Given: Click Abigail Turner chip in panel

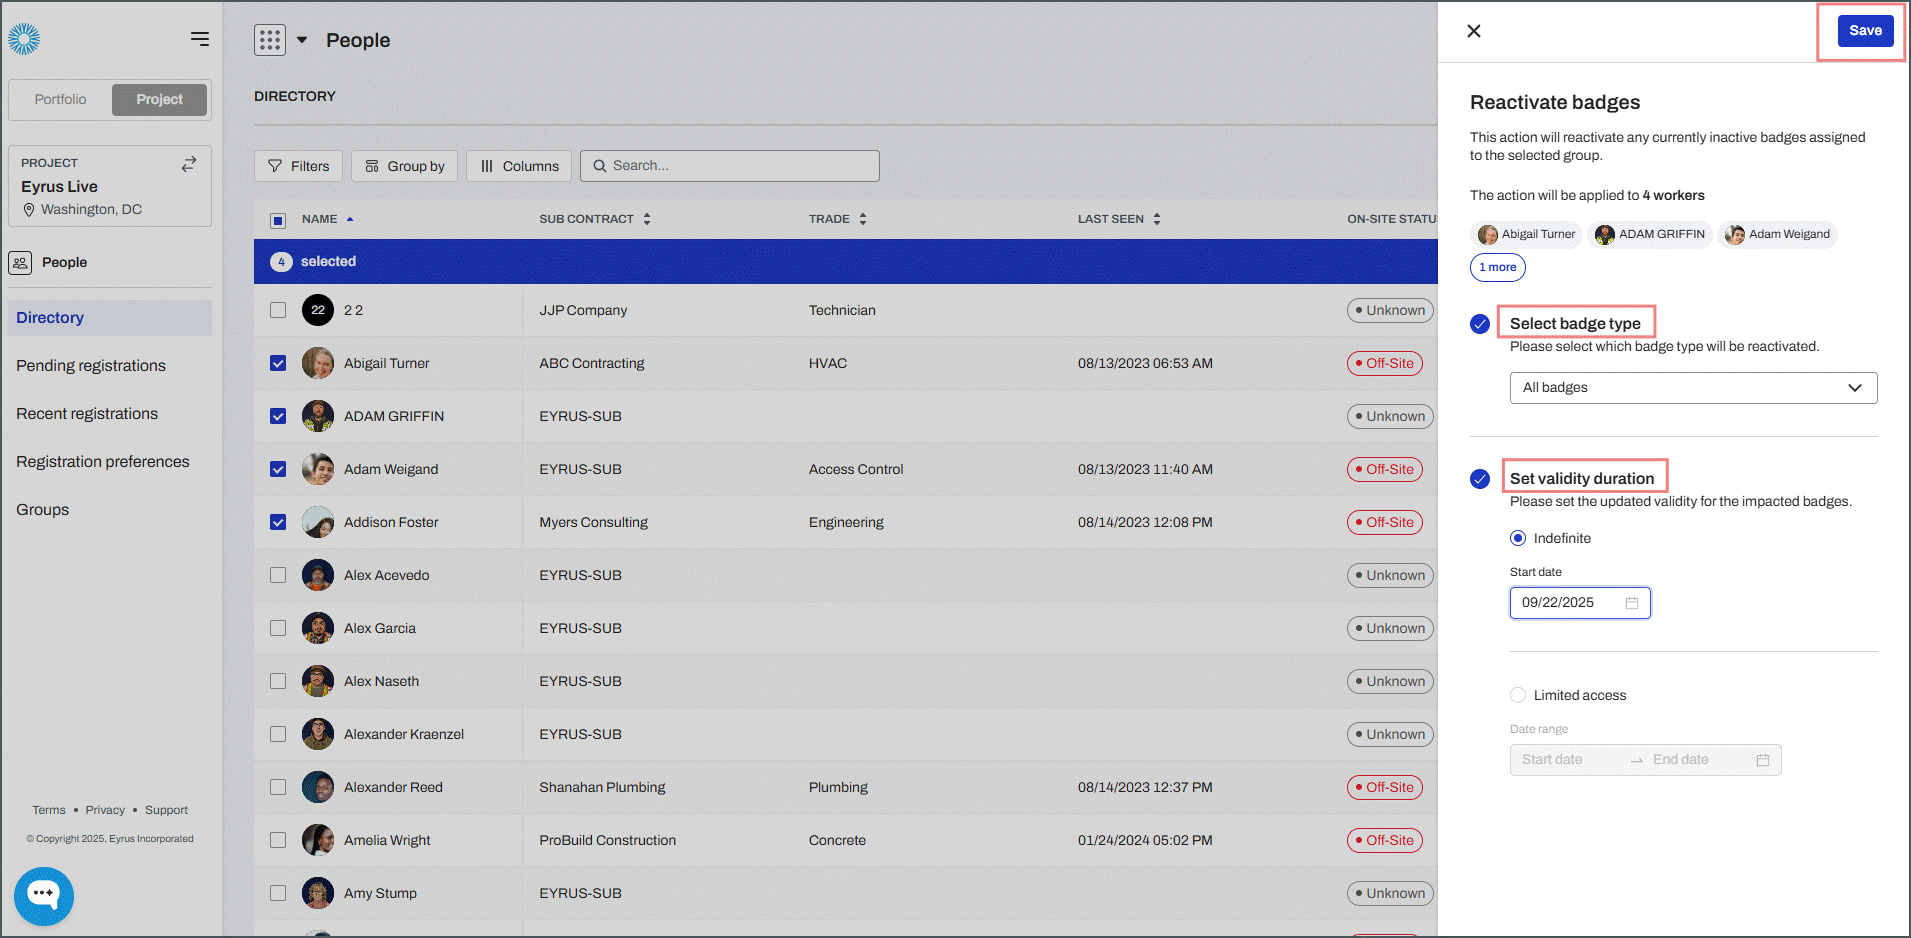Looking at the screenshot, I should click(x=1526, y=235).
